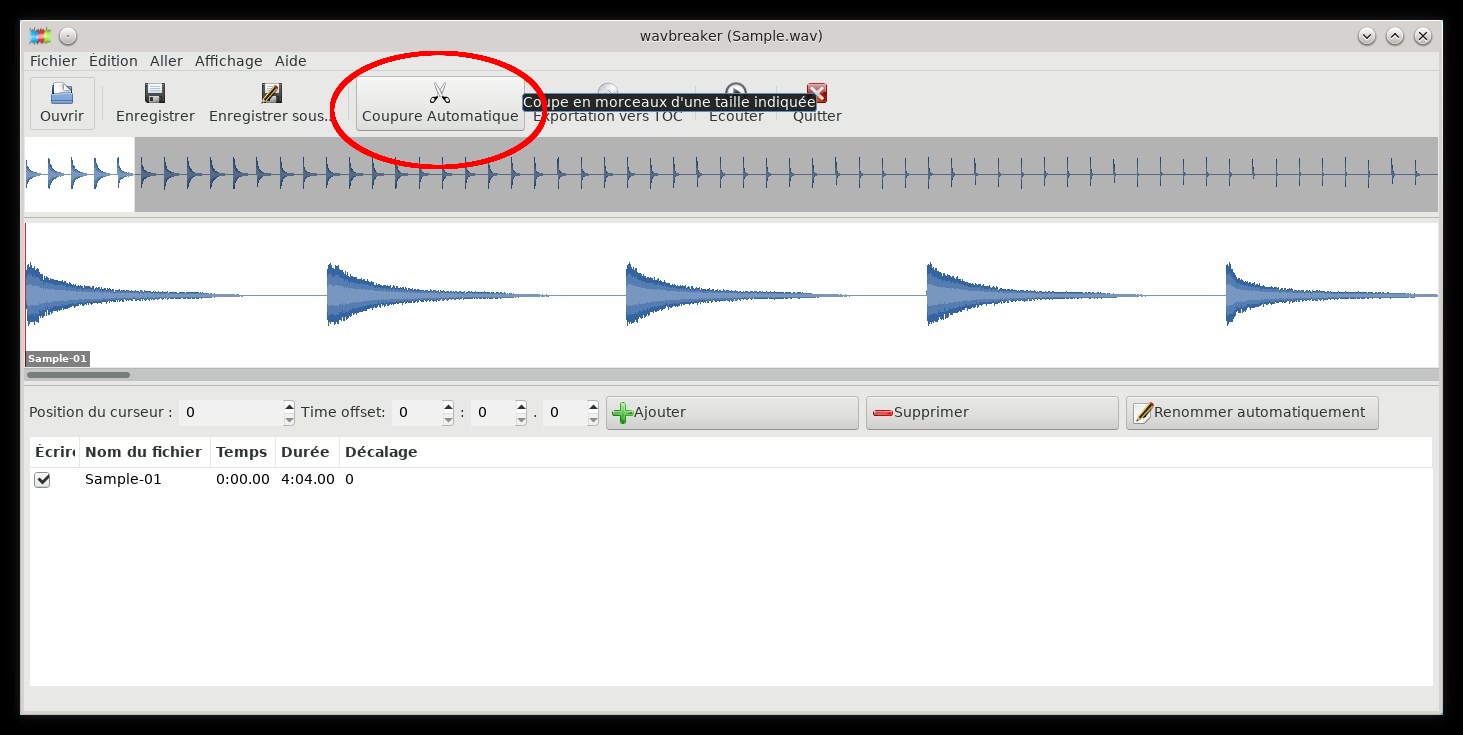This screenshot has height=735, width=1463.
Task: Uncheck the Écrire checkbox for Sample-01
Action: pos(42,480)
